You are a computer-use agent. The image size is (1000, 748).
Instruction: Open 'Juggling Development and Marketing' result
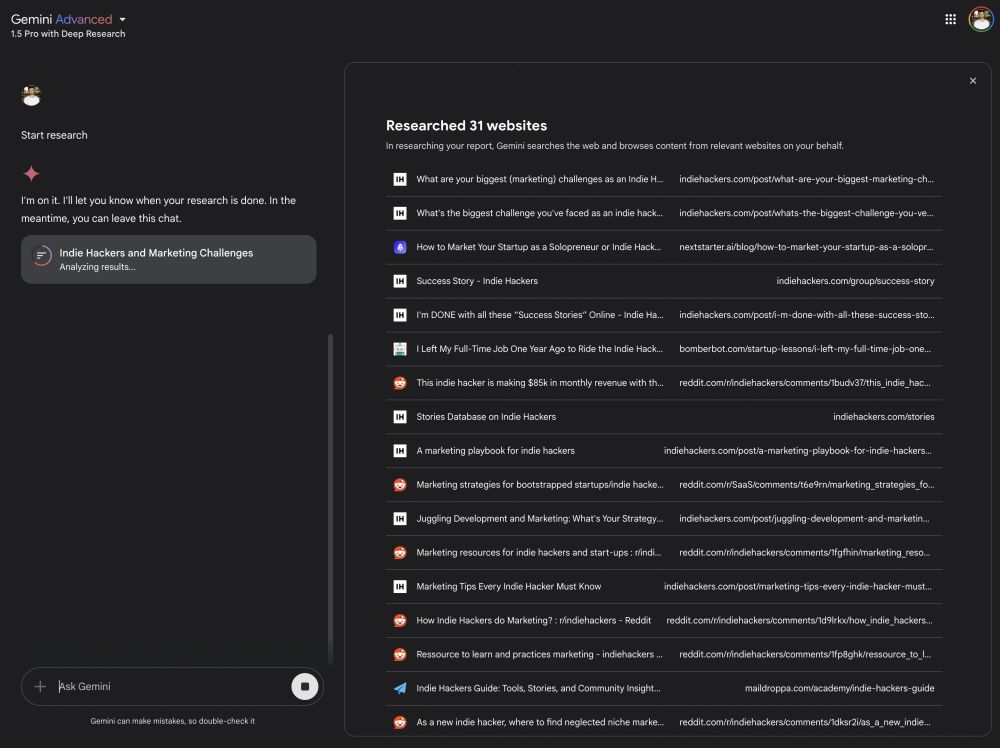point(540,518)
